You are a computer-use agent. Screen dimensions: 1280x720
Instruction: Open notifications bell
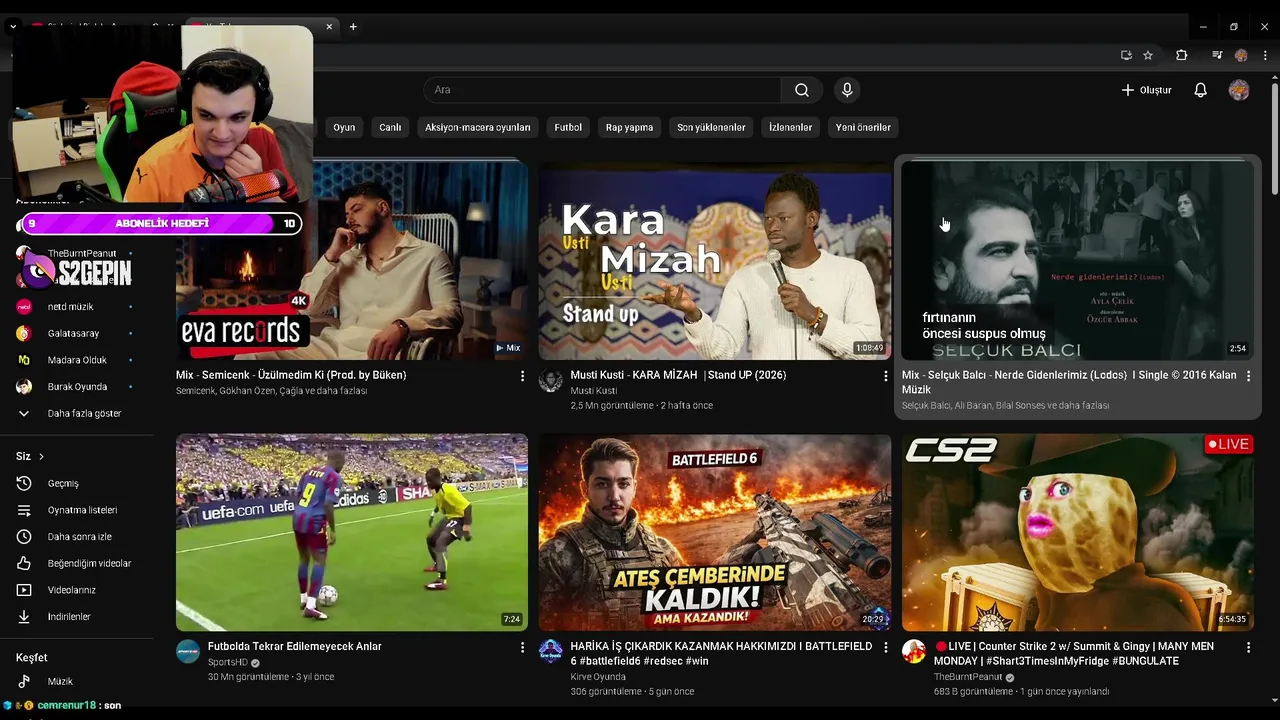(1200, 90)
